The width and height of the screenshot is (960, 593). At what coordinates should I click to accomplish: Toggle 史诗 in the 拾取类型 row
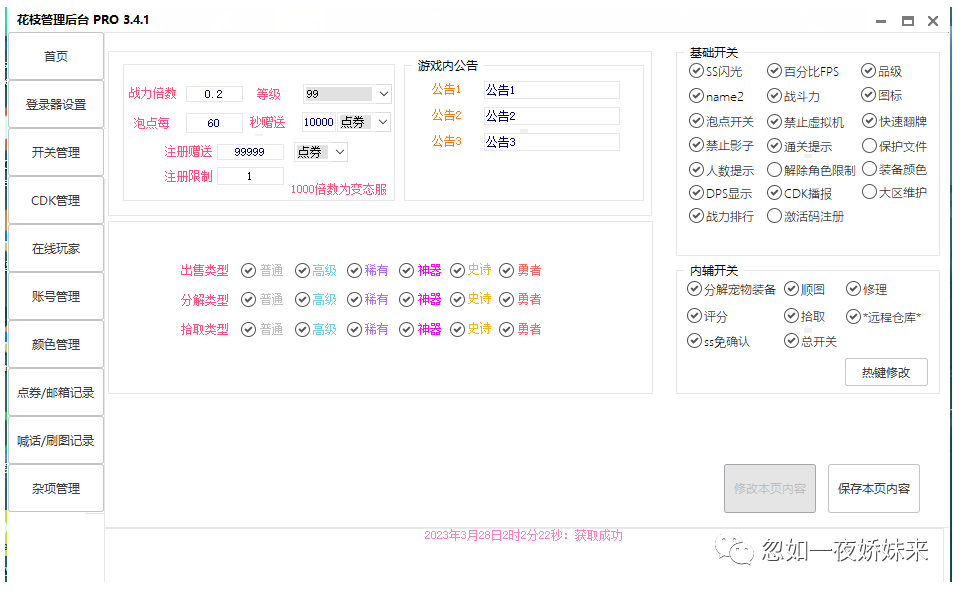point(458,329)
